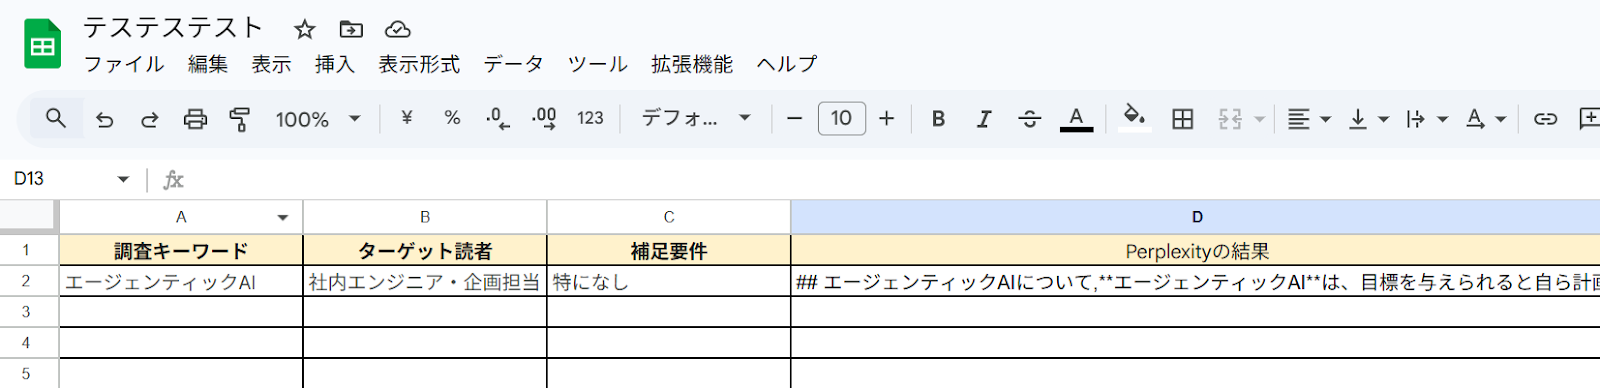Select row 2 header
The width and height of the screenshot is (1600, 388).
pos(27,281)
